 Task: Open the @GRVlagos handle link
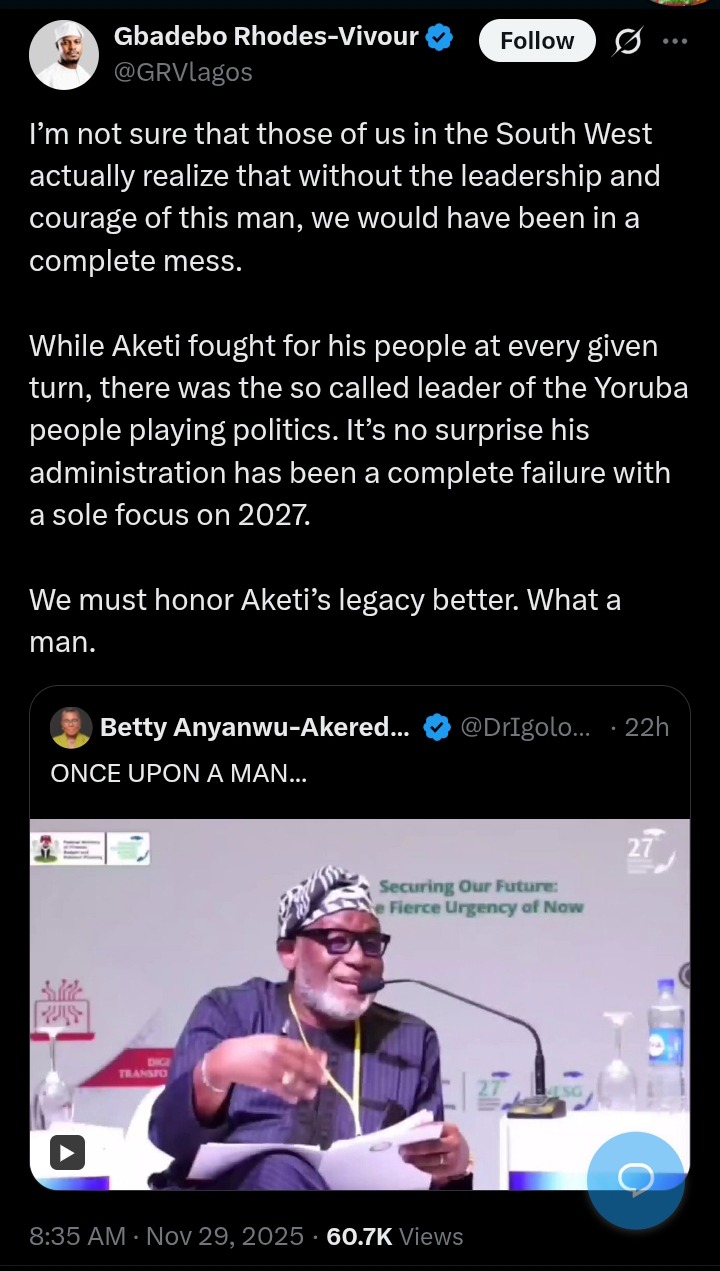(x=183, y=72)
